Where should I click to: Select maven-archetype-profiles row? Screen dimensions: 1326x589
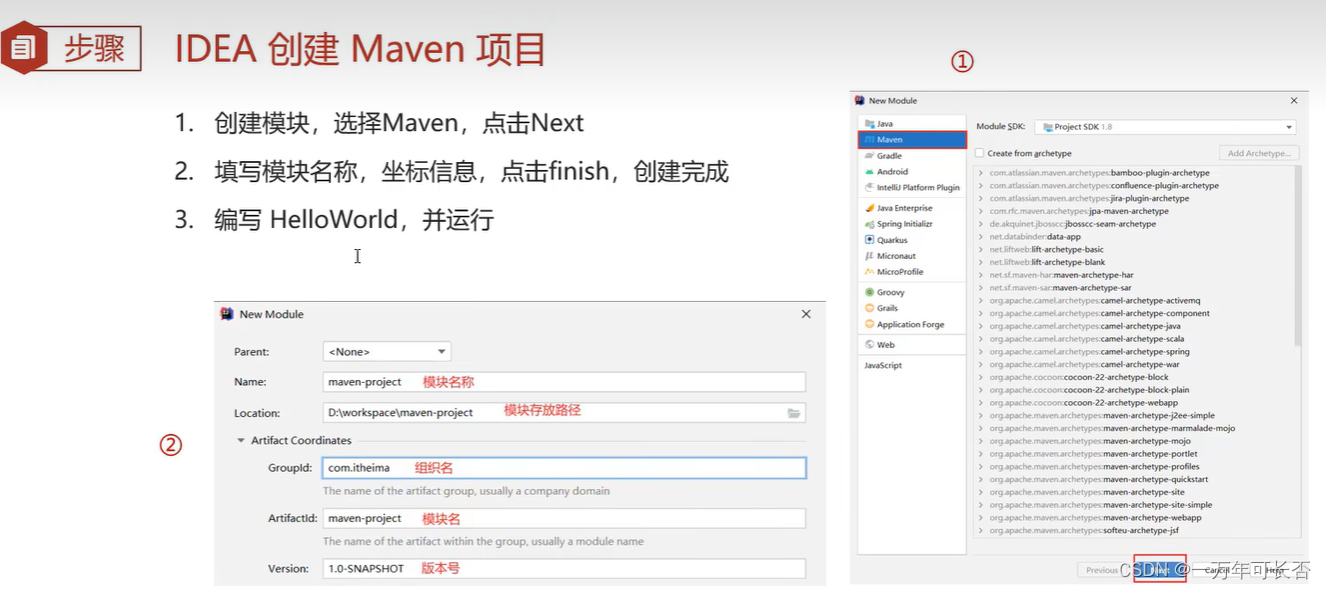tap(1134, 466)
